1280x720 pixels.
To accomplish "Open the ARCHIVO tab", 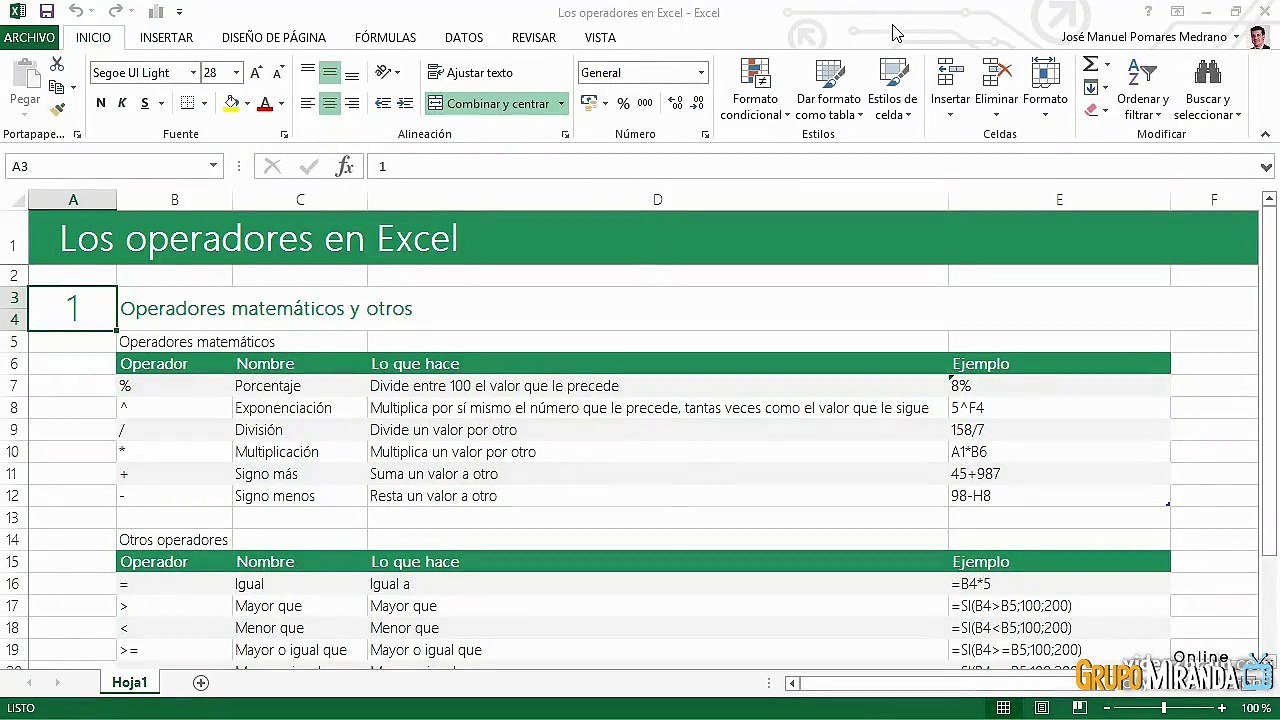I will coord(29,37).
